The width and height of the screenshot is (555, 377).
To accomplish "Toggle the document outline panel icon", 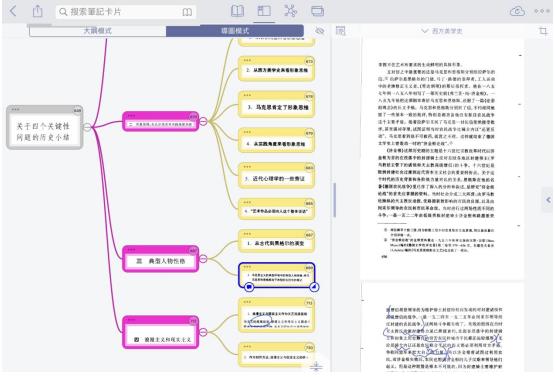I will tap(341, 31).
